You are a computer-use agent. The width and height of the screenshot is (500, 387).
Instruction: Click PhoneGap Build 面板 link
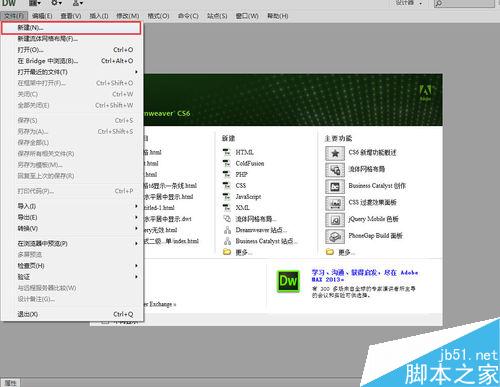point(376,236)
